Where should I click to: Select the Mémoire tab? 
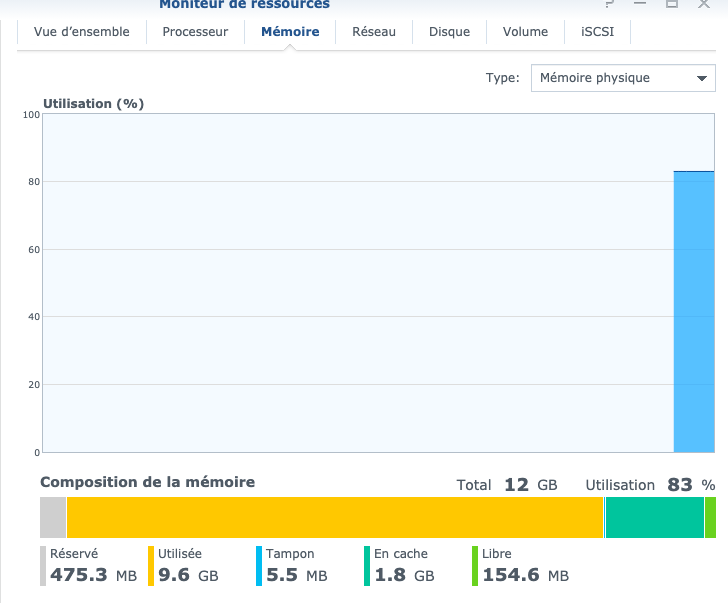click(x=290, y=32)
